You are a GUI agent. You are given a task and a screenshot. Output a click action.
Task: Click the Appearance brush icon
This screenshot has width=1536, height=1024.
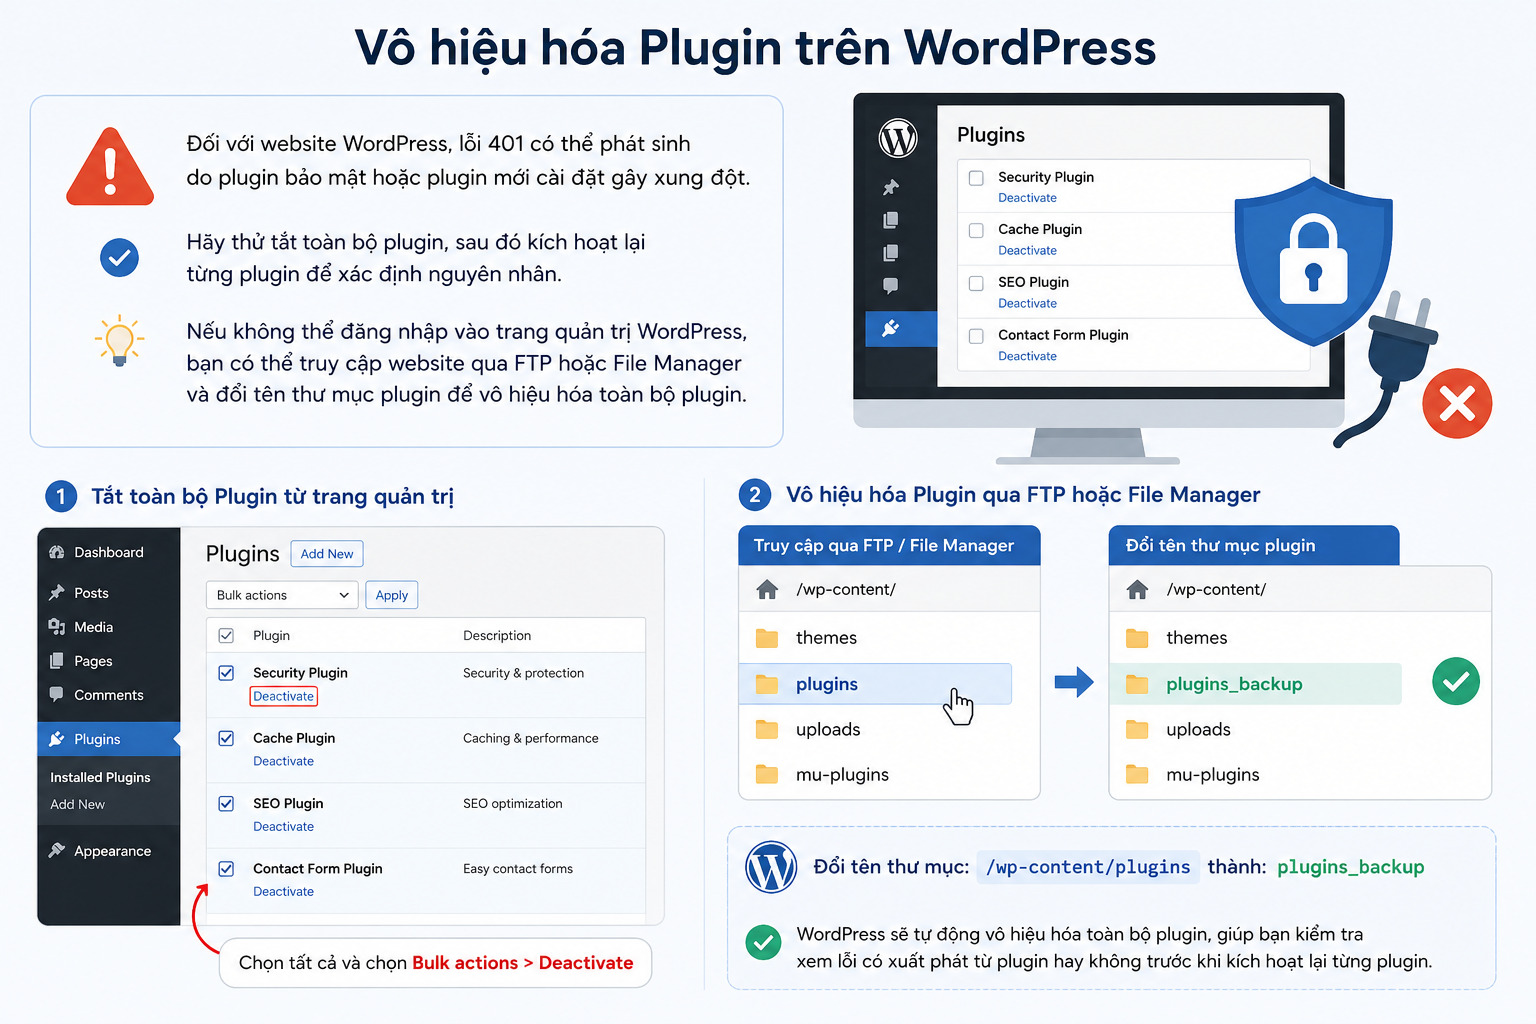[x=57, y=850]
